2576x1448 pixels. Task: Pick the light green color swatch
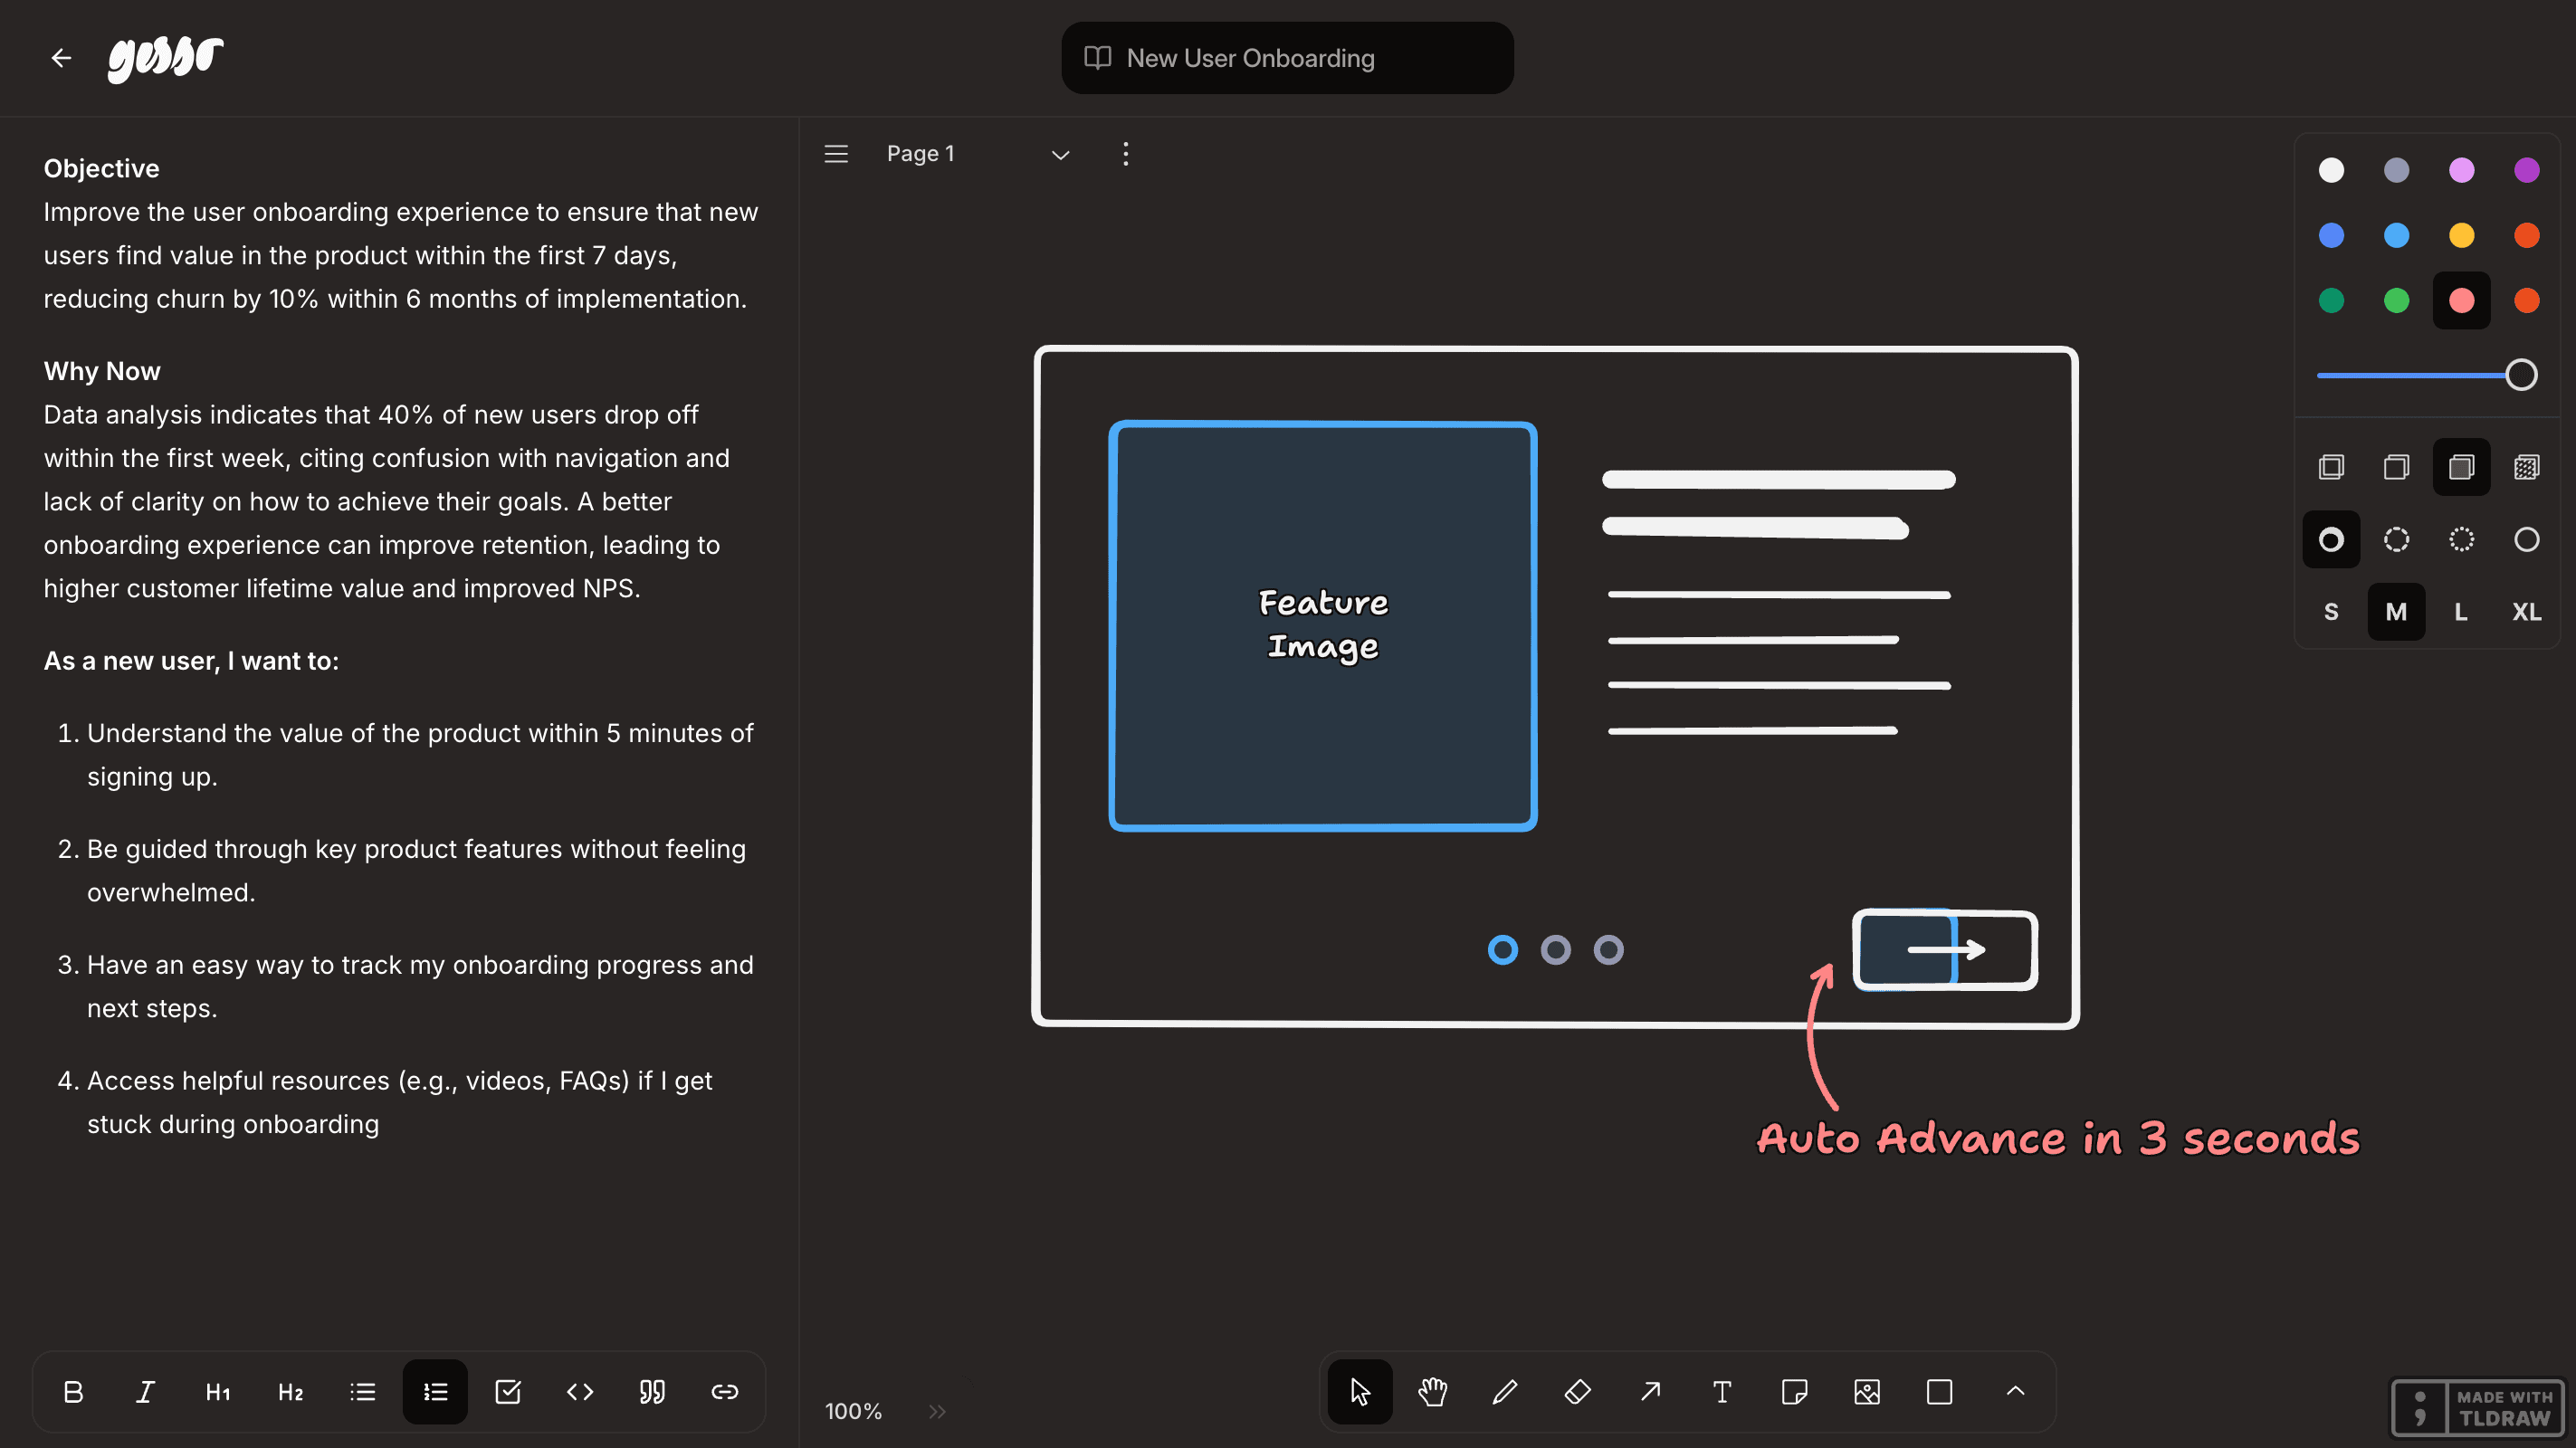click(2396, 300)
